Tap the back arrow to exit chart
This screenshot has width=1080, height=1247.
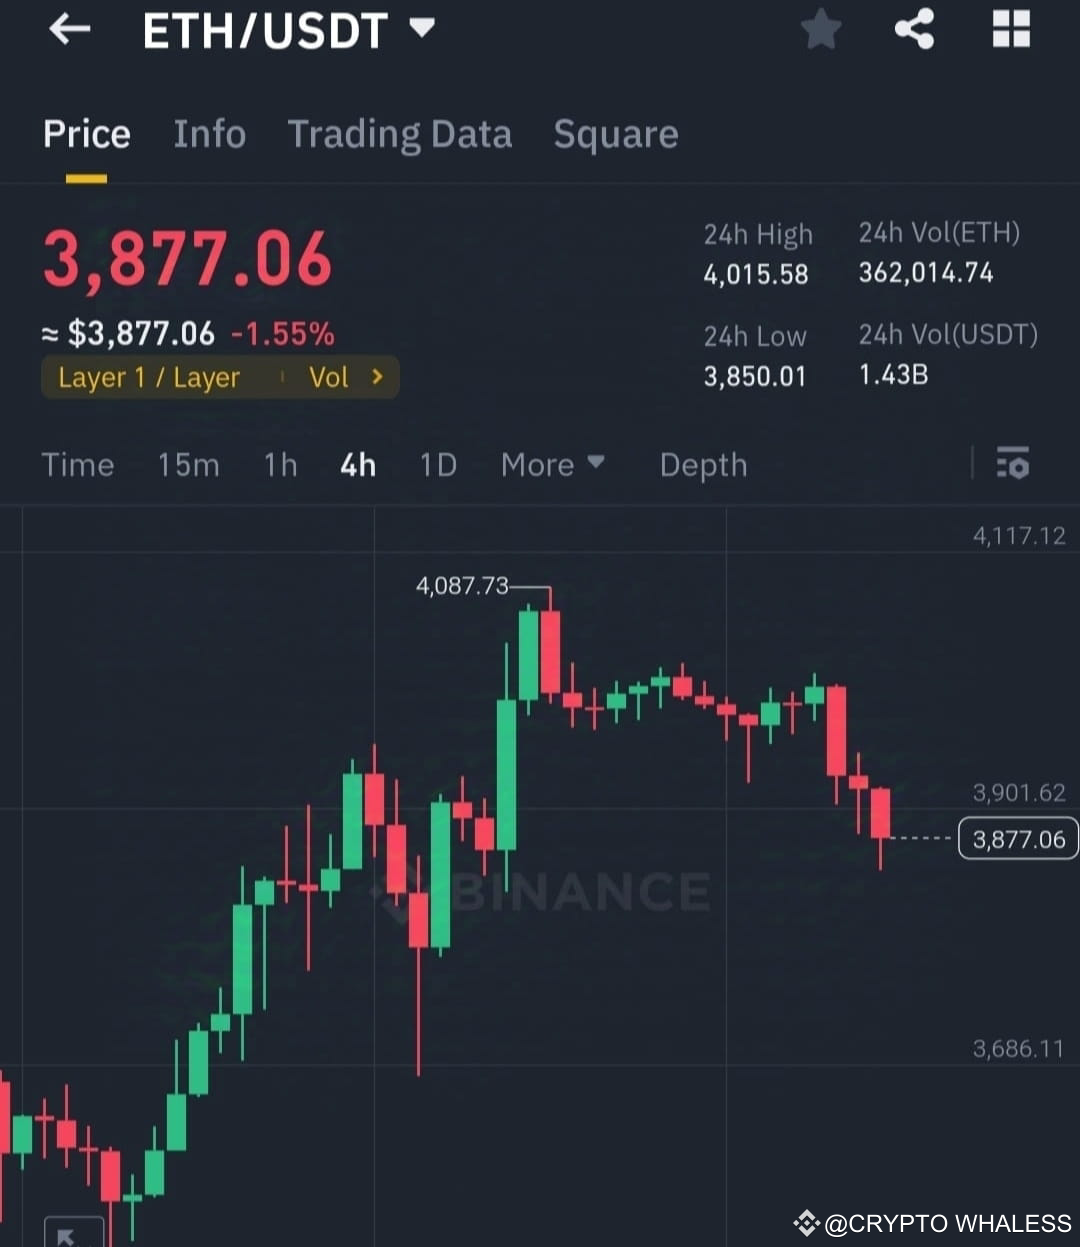coord(68,29)
